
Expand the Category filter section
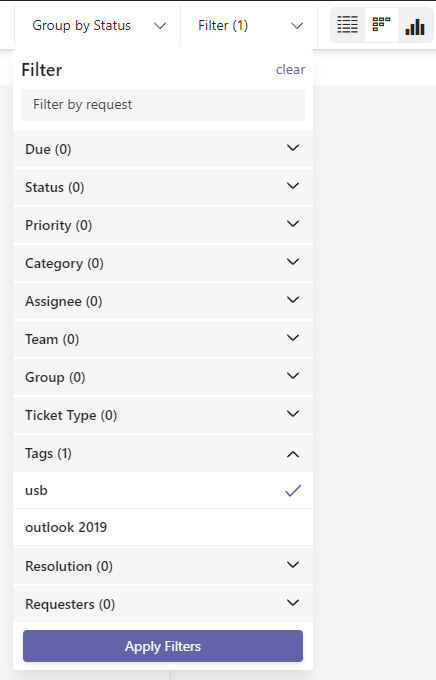[x=163, y=263]
